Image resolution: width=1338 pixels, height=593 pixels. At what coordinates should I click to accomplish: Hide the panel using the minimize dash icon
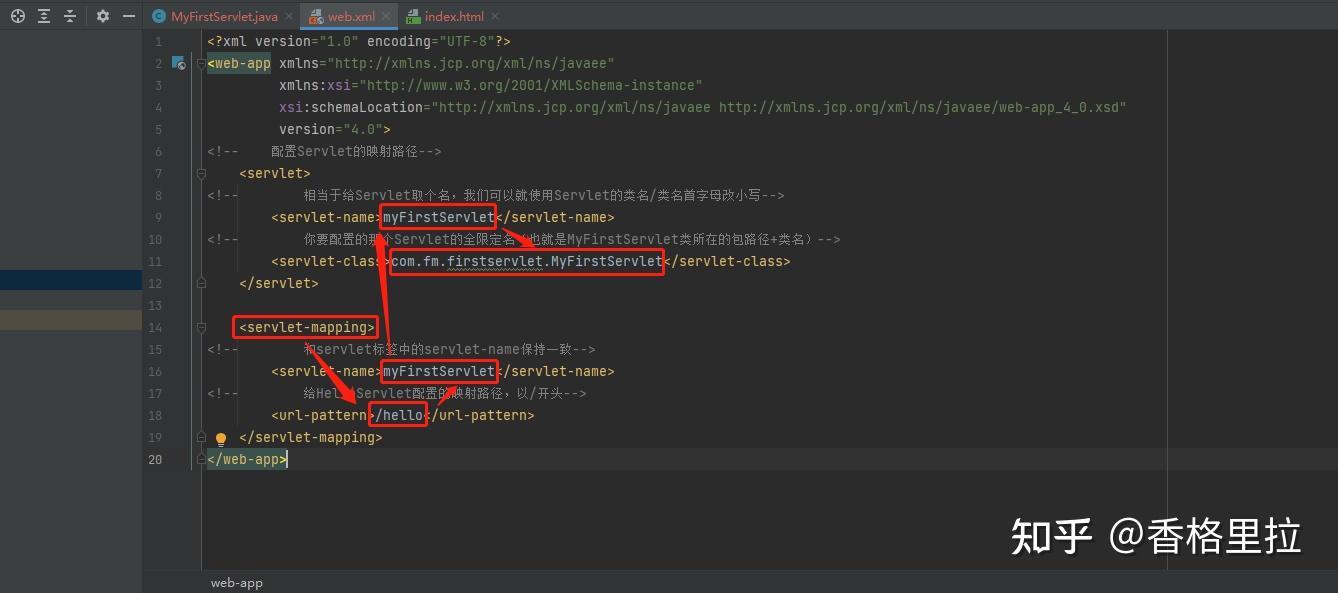pyautogui.click(x=128, y=16)
